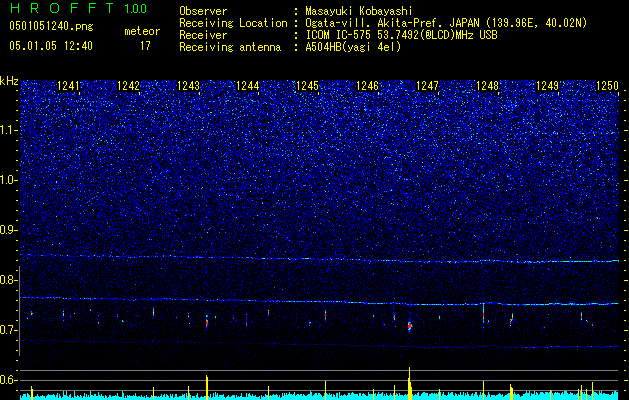Click the 0.6 frequency axis label
This screenshot has width=629, height=400.
click(9, 380)
